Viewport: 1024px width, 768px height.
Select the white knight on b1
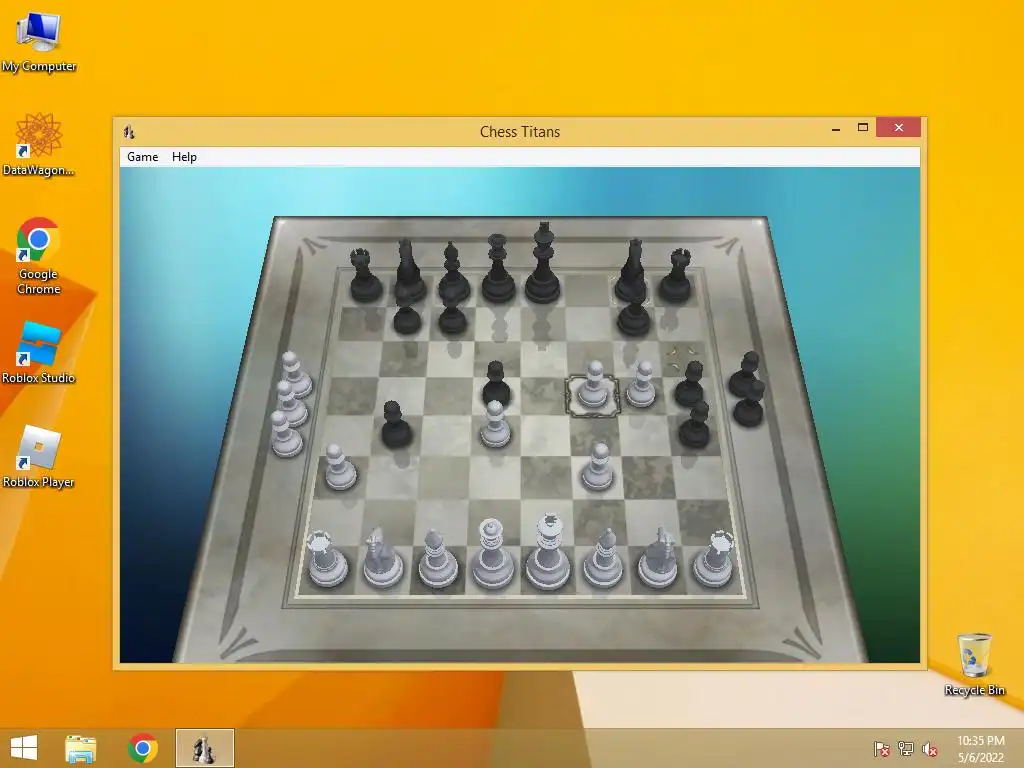pyautogui.click(x=383, y=557)
